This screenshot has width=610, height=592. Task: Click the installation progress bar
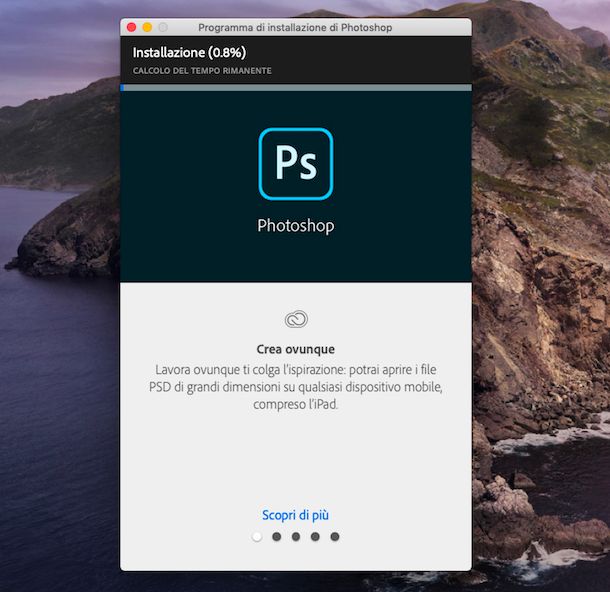[x=296, y=88]
